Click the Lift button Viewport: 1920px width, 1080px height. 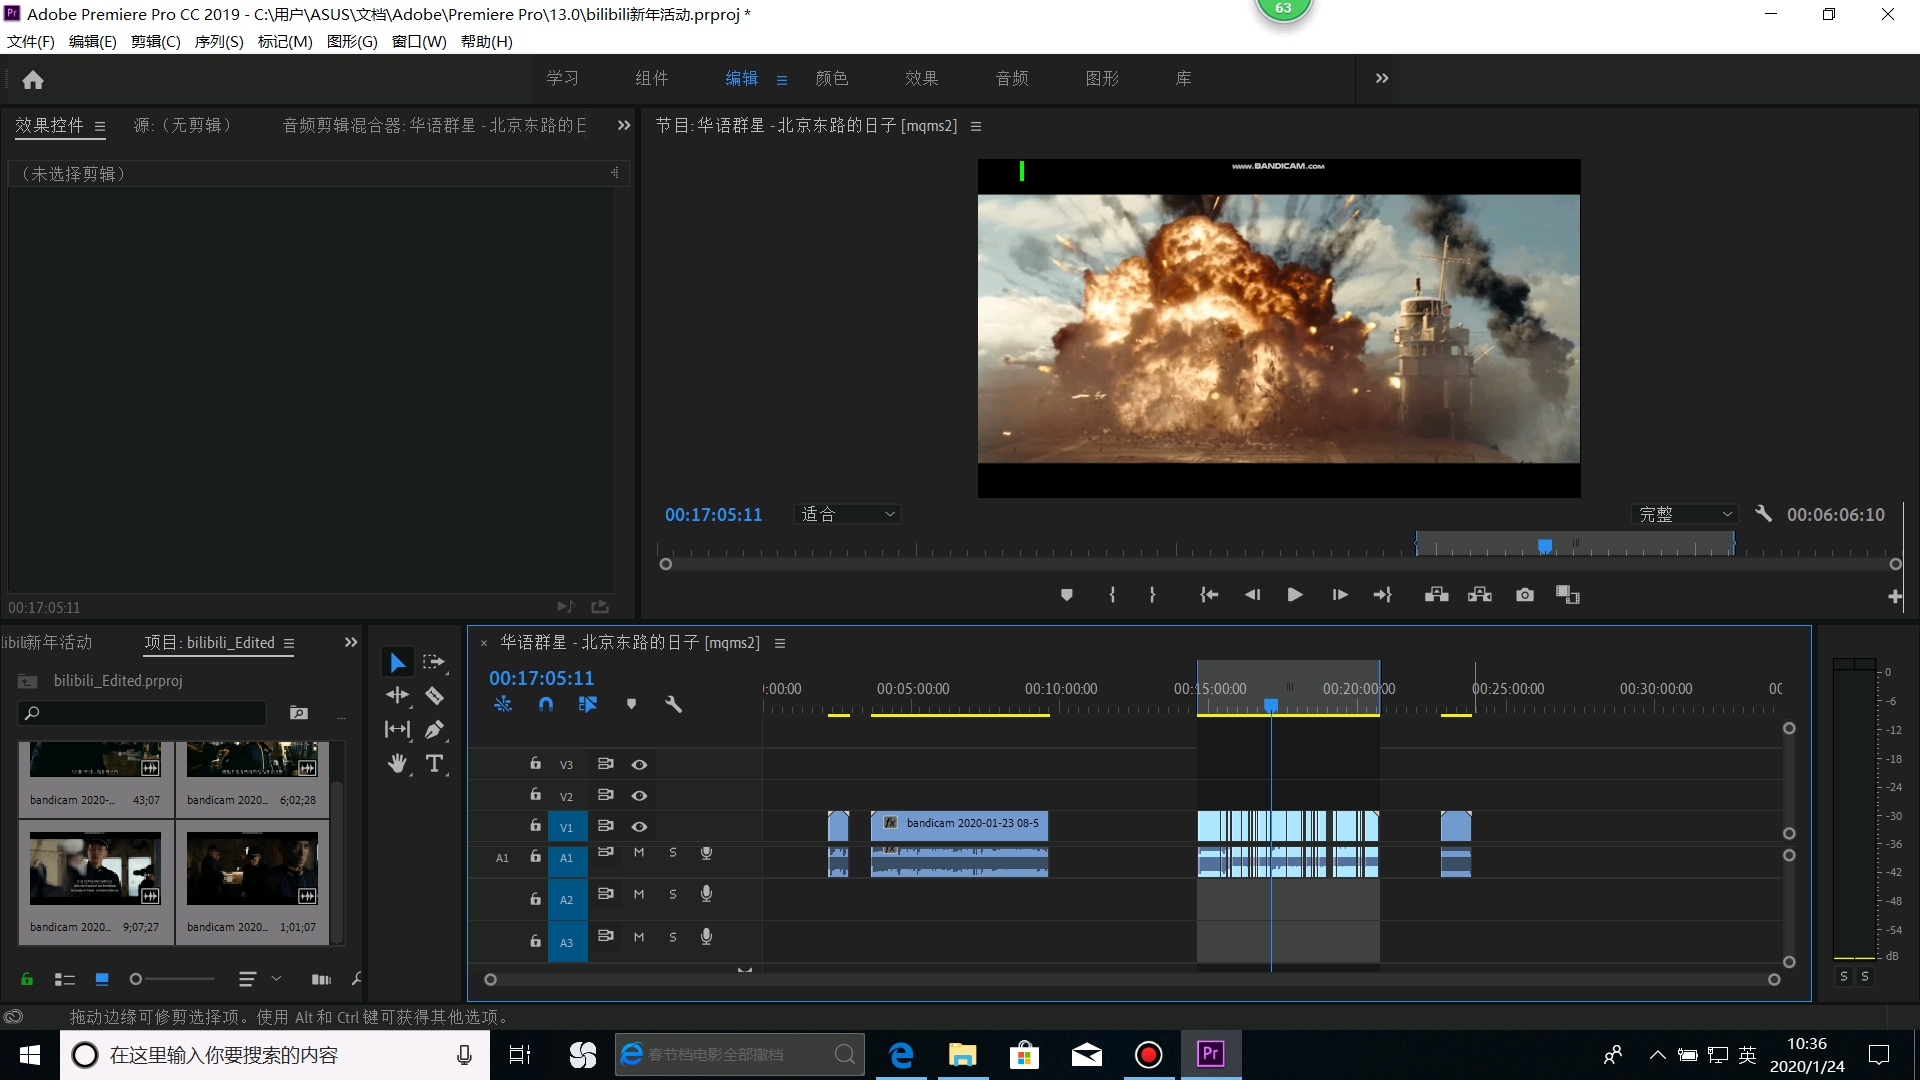coord(1437,595)
